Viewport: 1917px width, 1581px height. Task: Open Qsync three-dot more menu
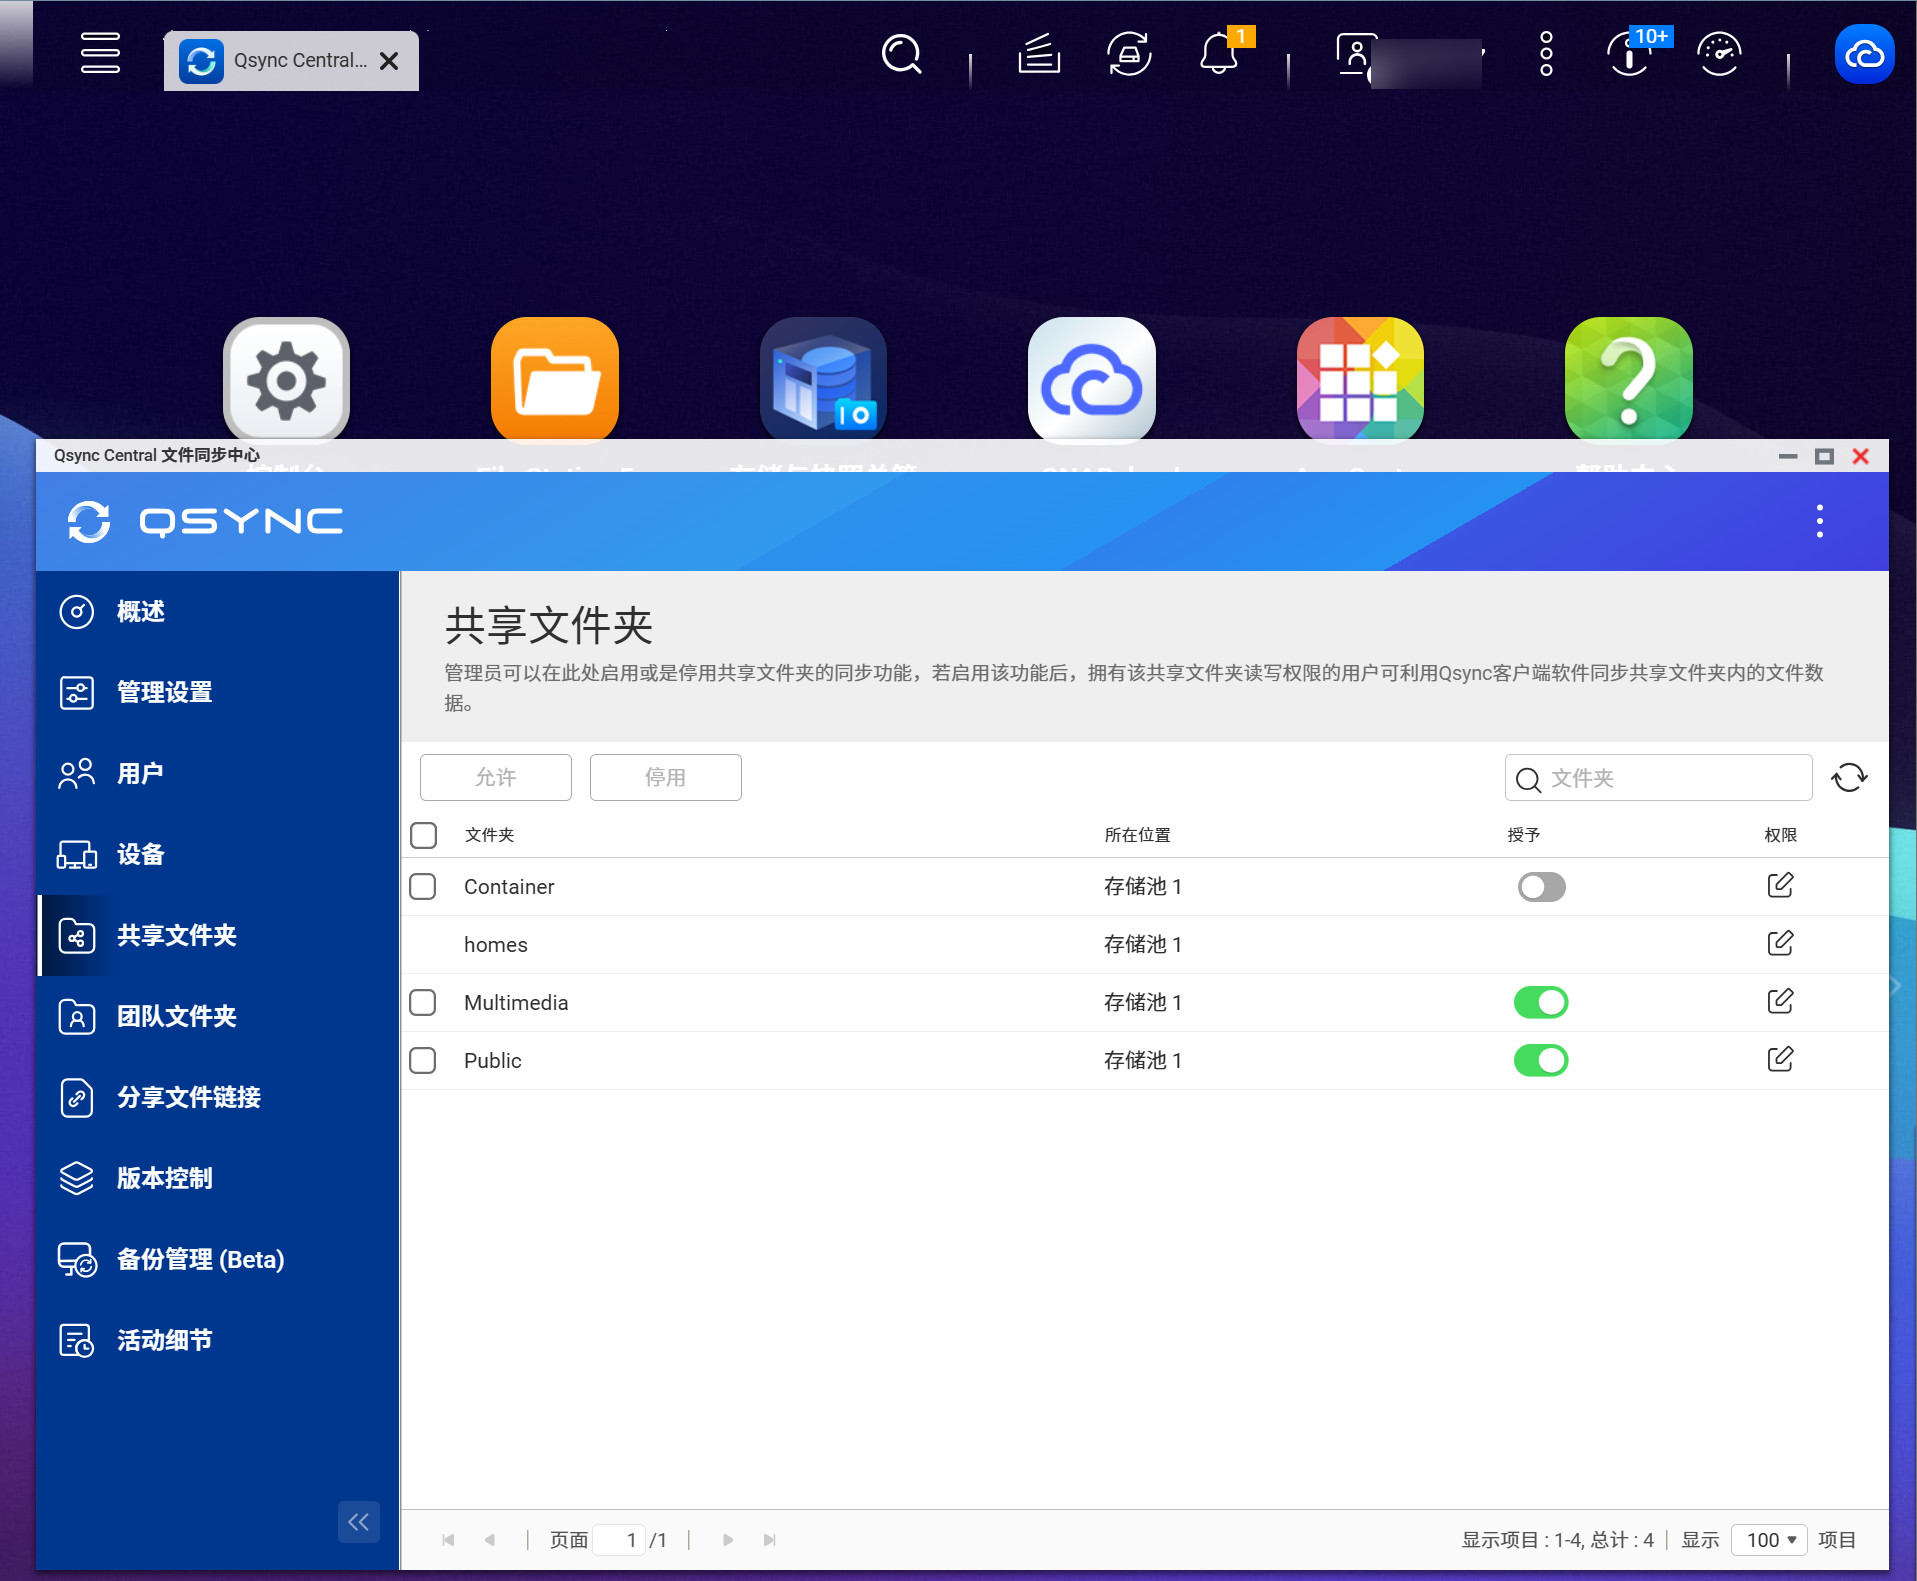(x=1820, y=521)
